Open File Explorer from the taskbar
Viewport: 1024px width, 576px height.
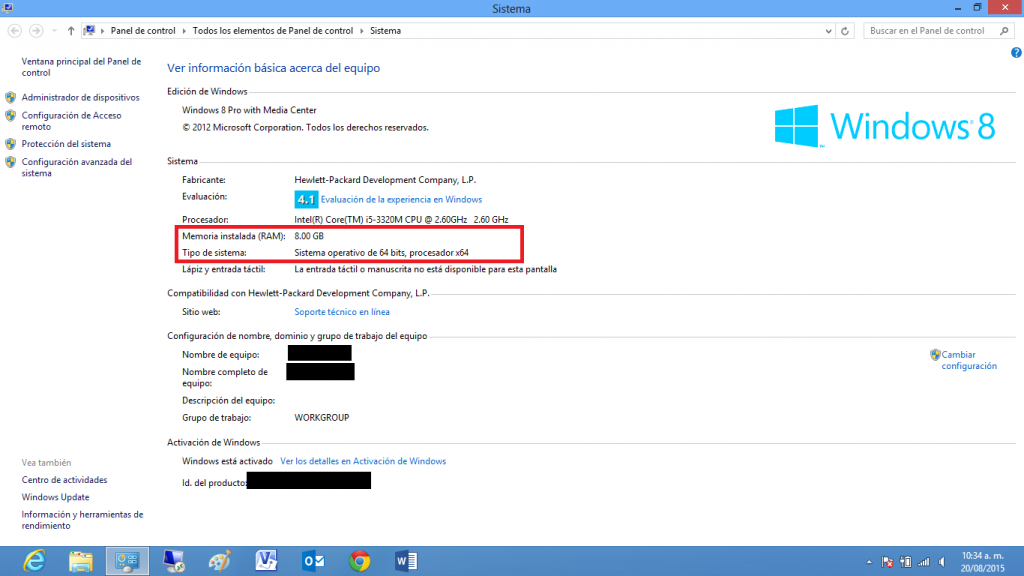(81, 561)
